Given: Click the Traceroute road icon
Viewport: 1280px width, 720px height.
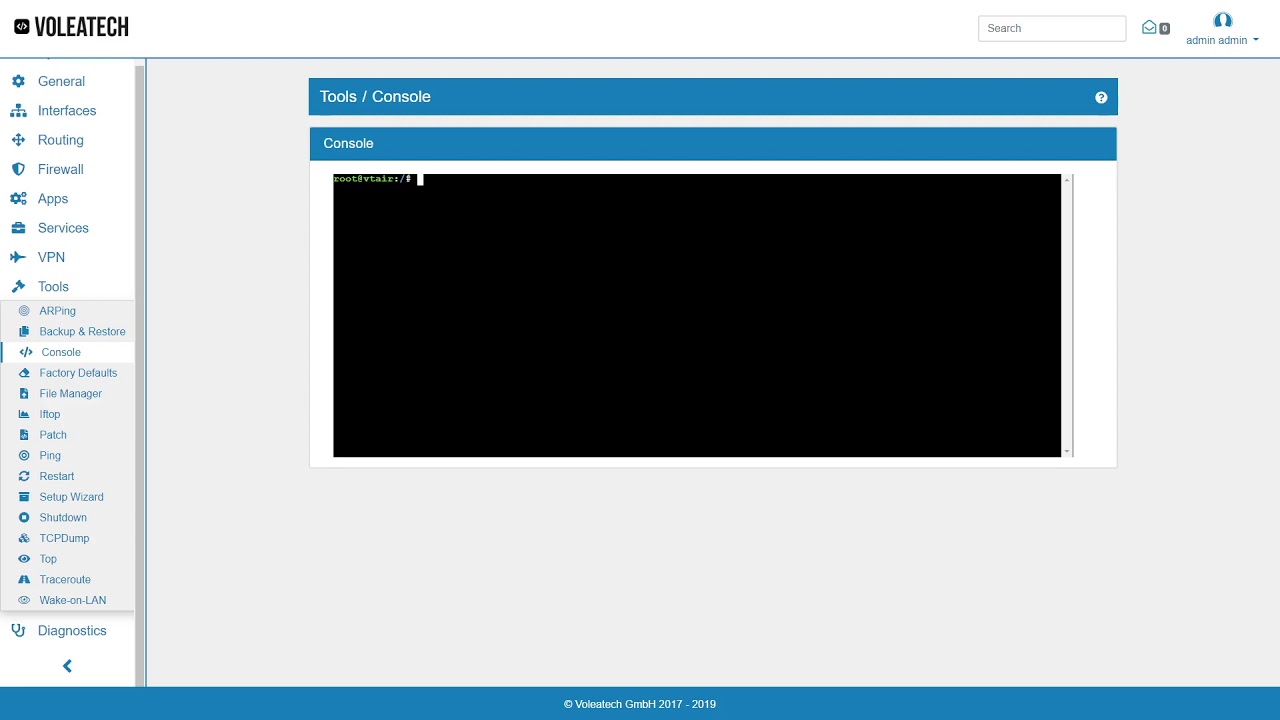Looking at the screenshot, I should (x=24, y=579).
